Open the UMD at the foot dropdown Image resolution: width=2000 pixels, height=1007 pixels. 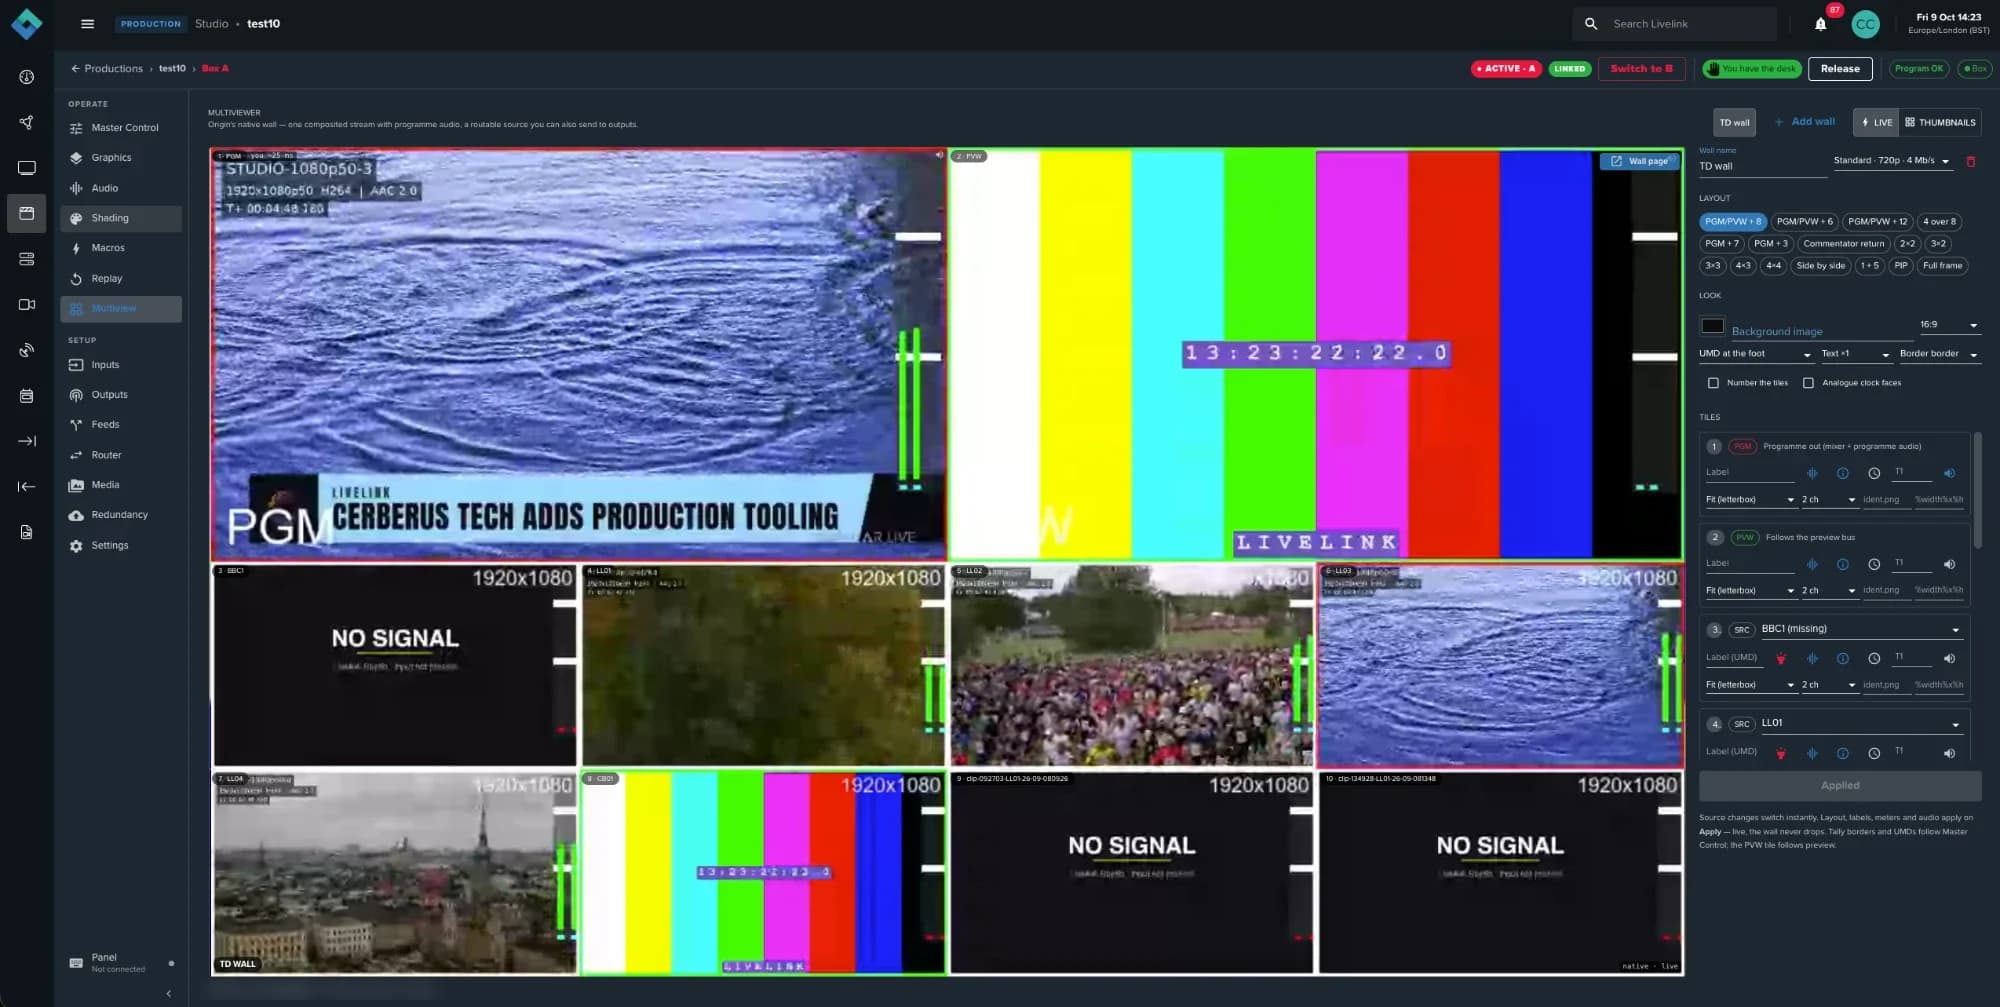point(1755,354)
